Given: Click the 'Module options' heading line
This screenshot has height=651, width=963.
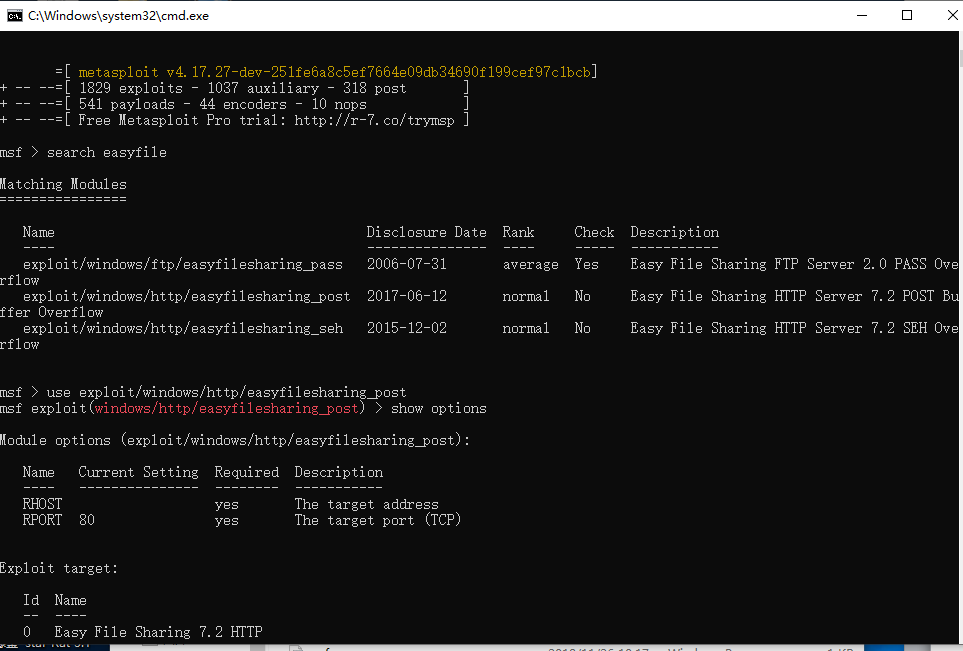Looking at the screenshot, I should (x=235, y=440).
